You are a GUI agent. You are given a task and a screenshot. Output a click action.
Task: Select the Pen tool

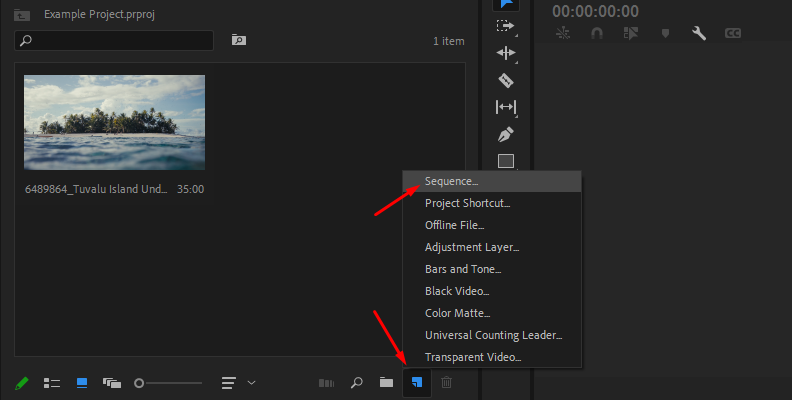pyautogui.click(x=506, y=134)
